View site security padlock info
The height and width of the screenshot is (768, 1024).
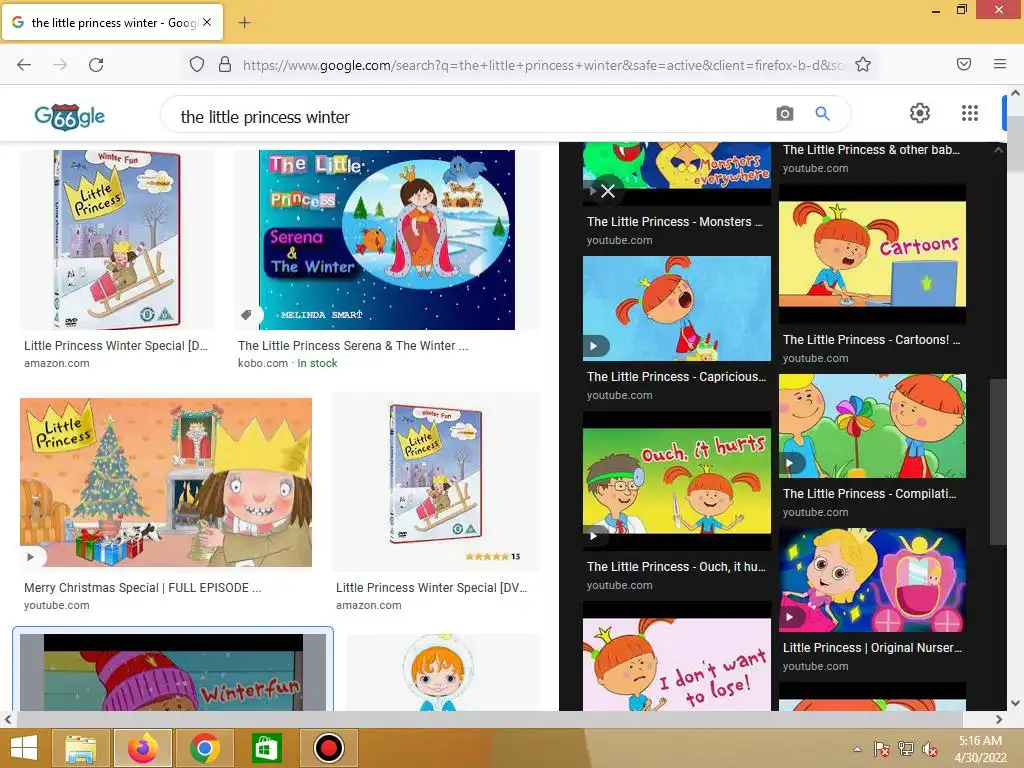point(225,65)
